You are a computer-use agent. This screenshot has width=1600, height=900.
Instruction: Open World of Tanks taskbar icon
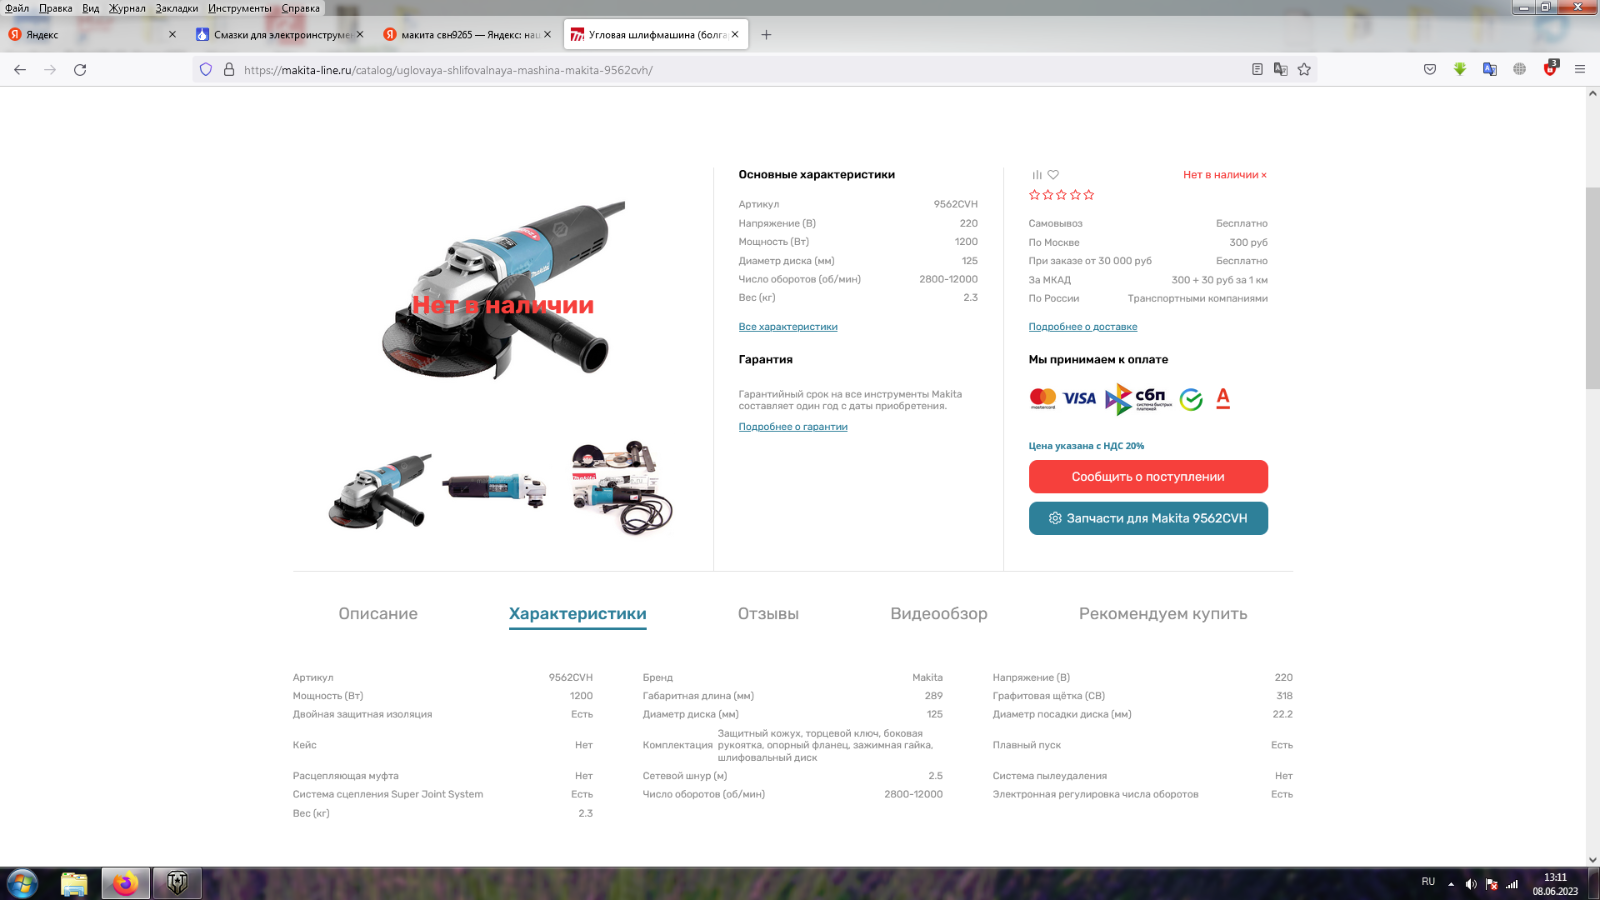tap(177, 884)
